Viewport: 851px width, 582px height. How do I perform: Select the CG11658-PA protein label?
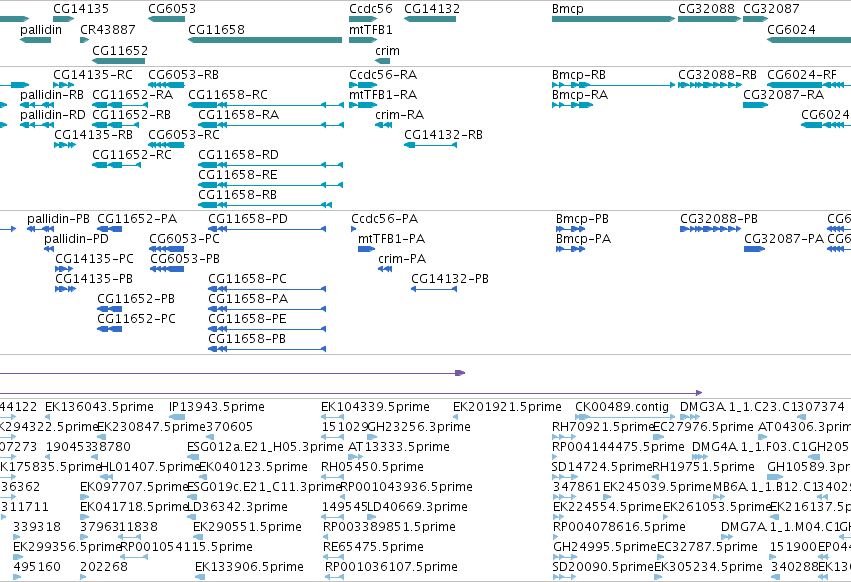248,299
